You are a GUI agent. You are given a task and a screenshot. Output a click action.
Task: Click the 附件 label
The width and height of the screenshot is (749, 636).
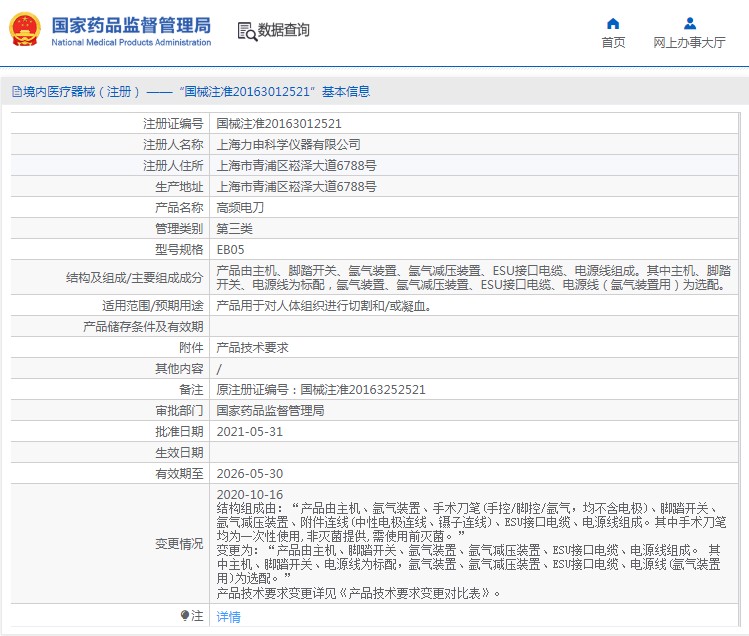click(x=192, y=348)
